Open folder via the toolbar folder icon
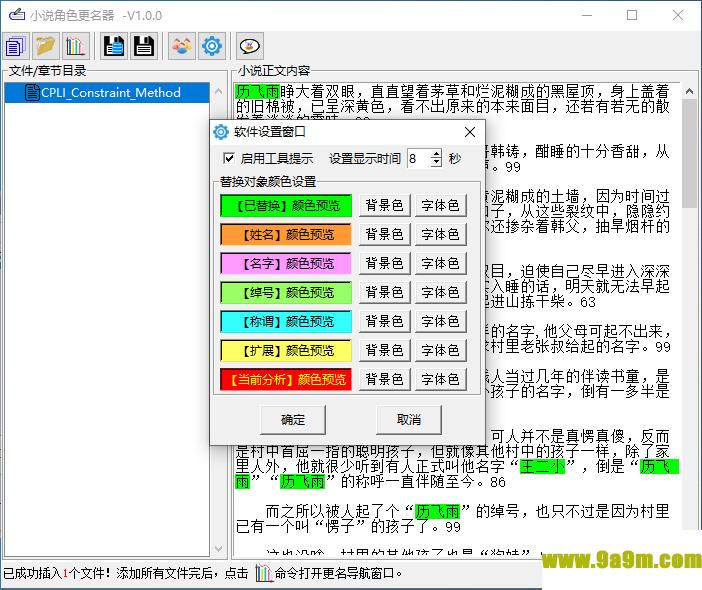702x590 pixels. click(46, 46)
